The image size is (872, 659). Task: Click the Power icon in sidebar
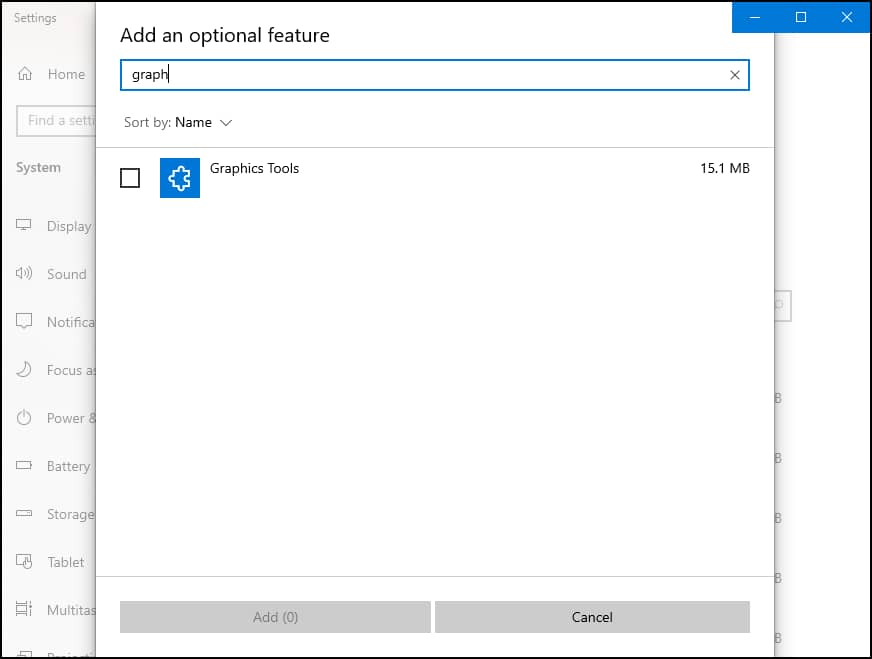(x=24, y=417)
